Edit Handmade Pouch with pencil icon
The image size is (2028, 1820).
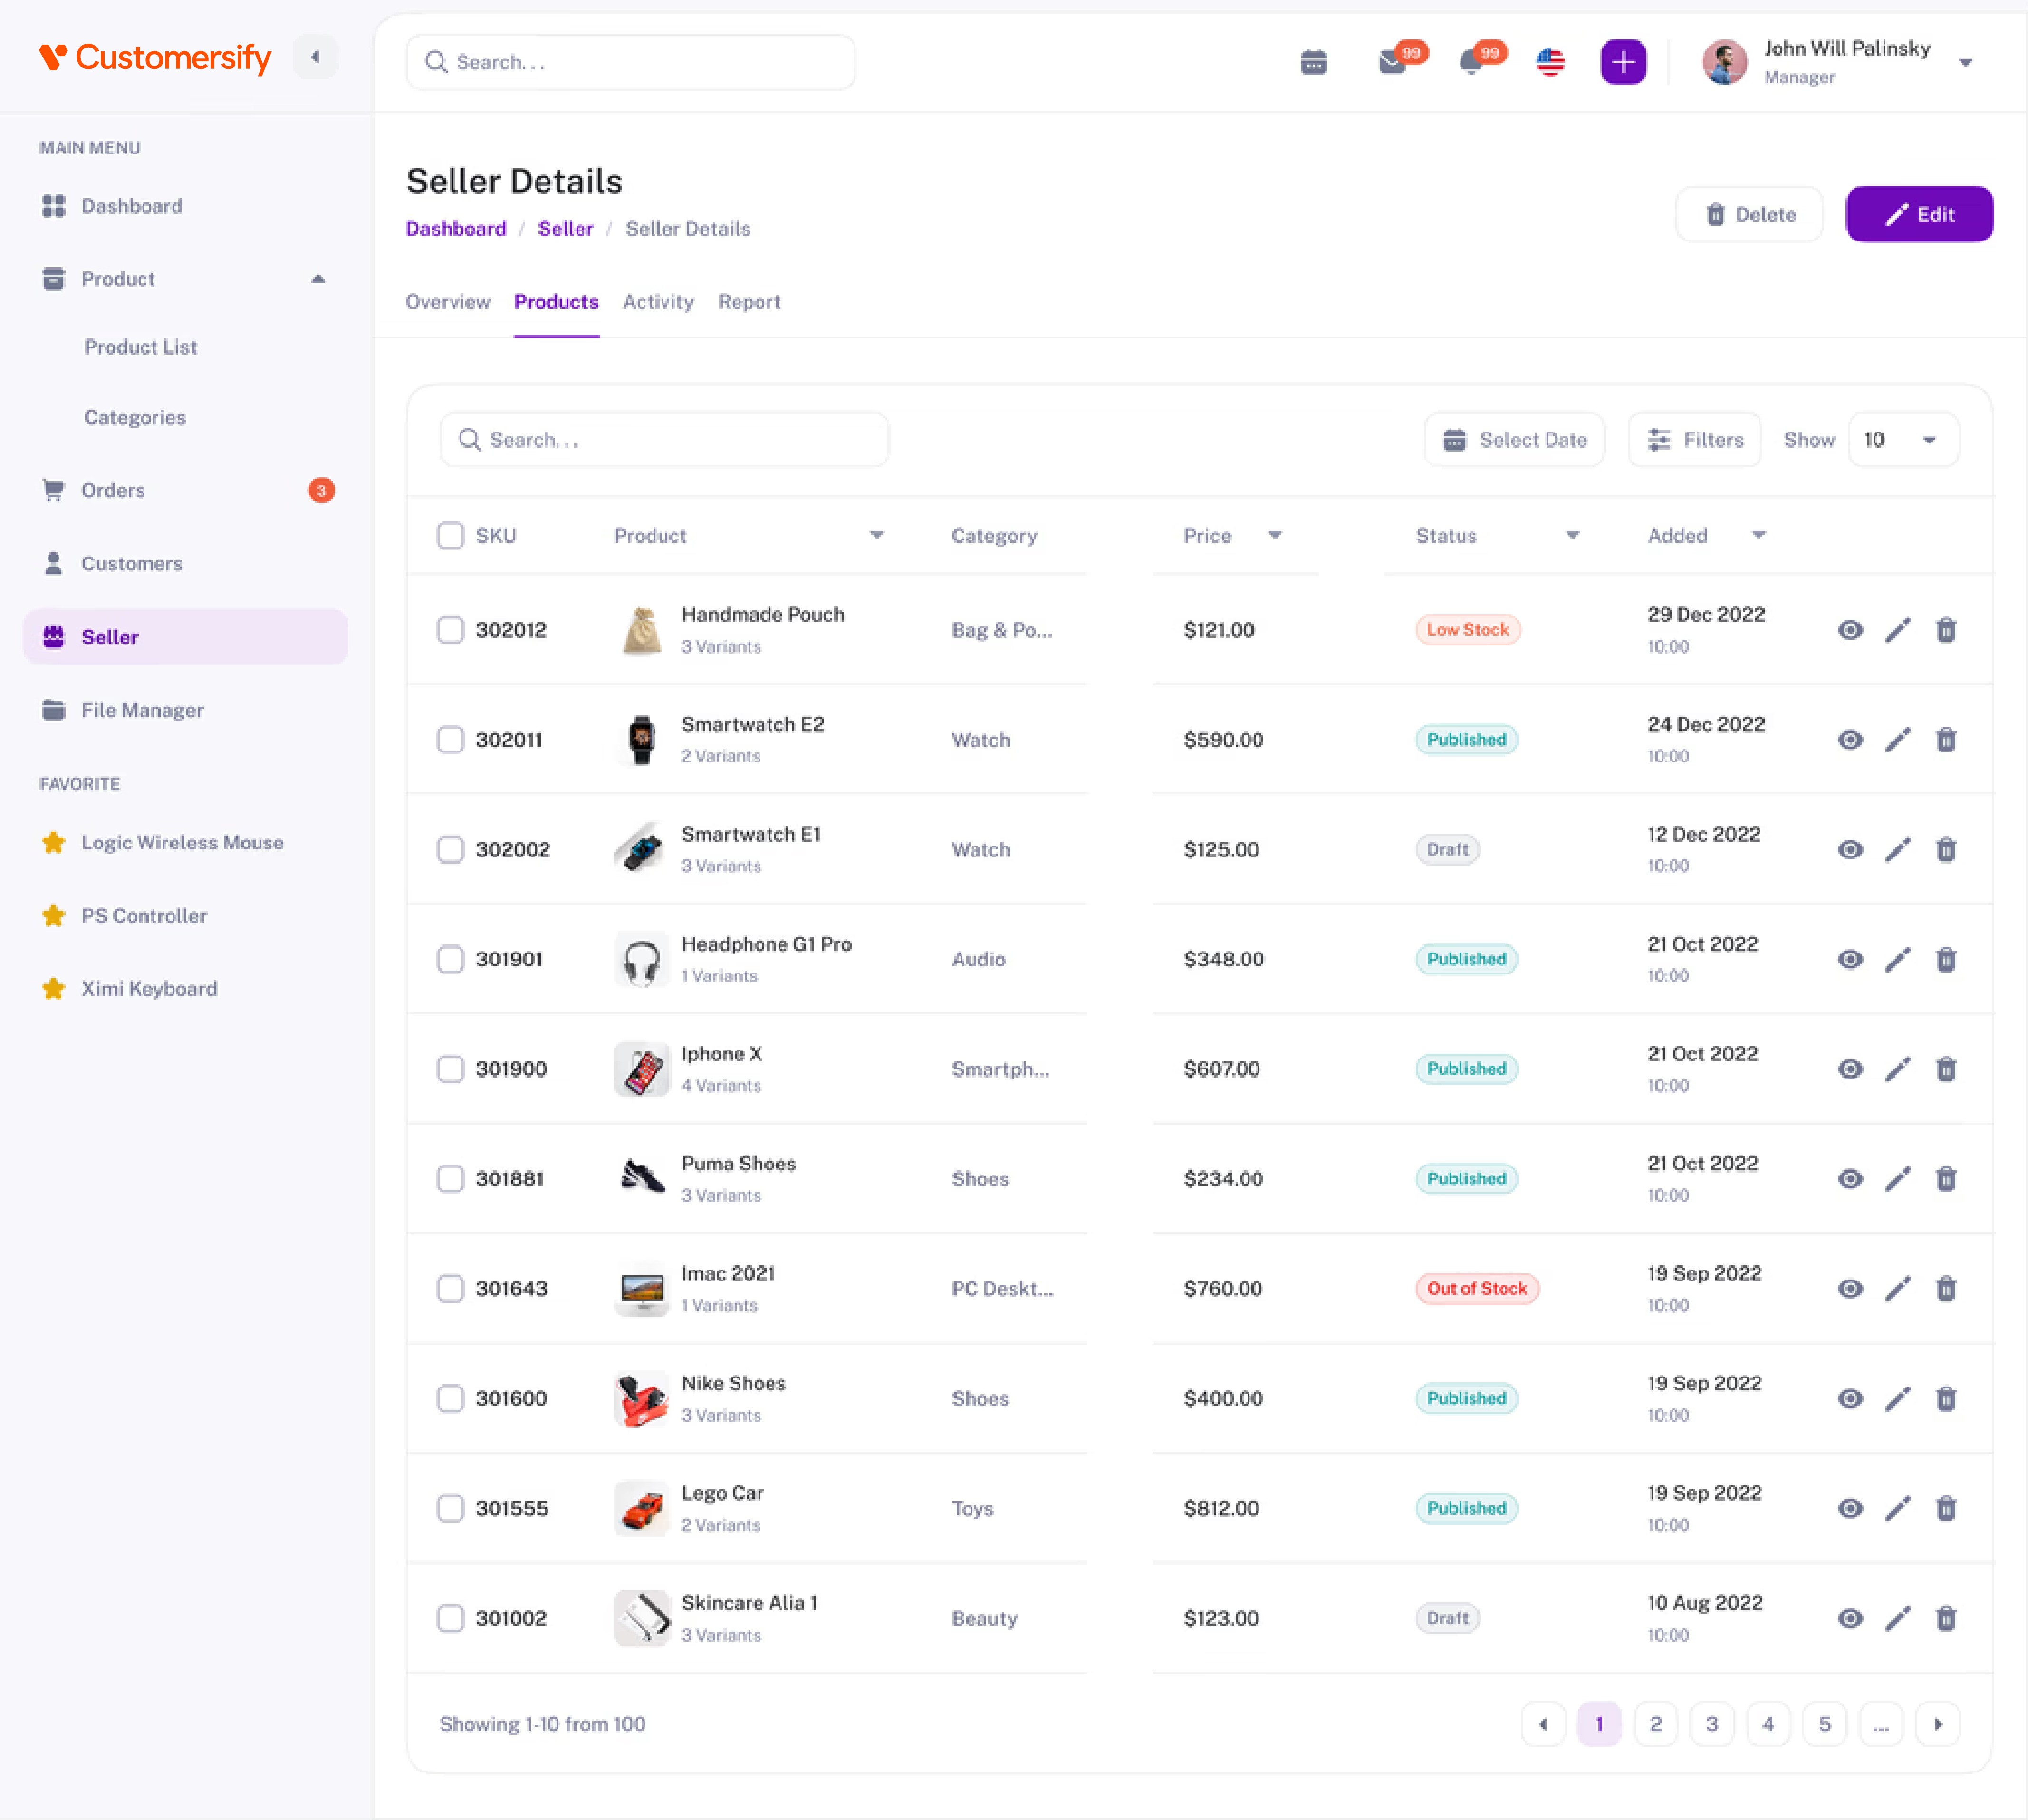(1897, 630)
